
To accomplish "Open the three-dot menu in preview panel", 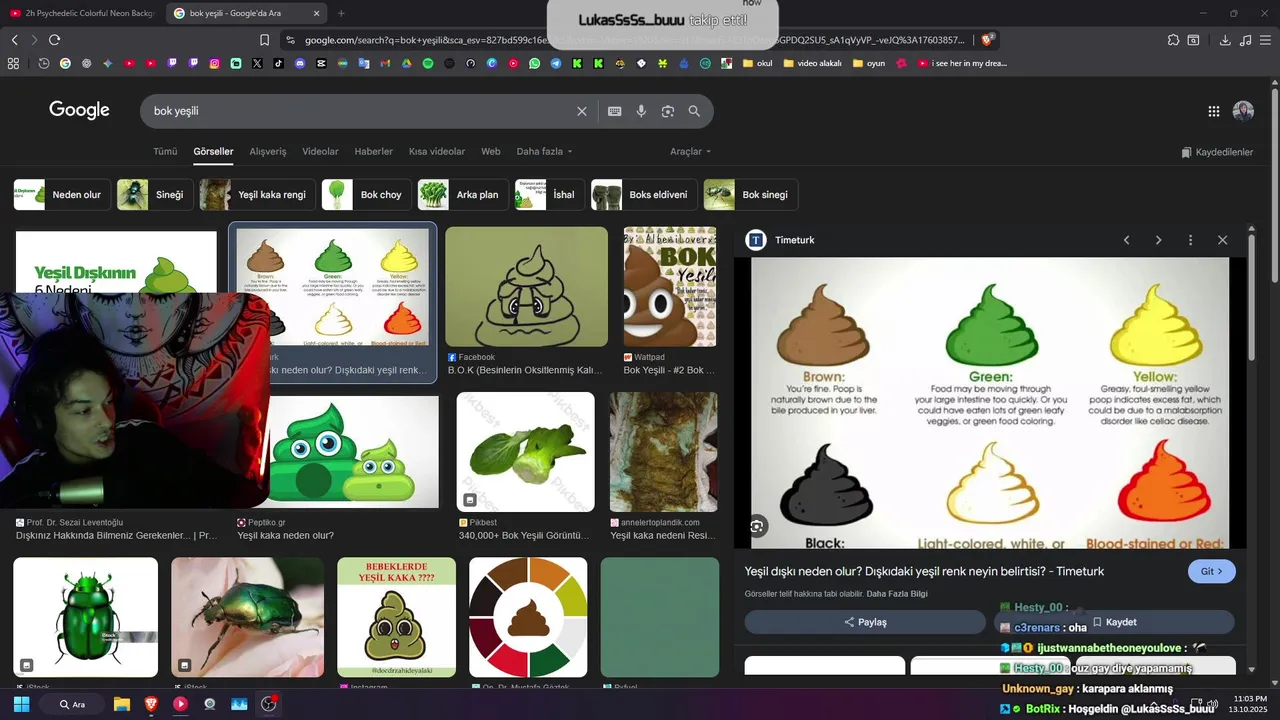I will (1190, 240).
